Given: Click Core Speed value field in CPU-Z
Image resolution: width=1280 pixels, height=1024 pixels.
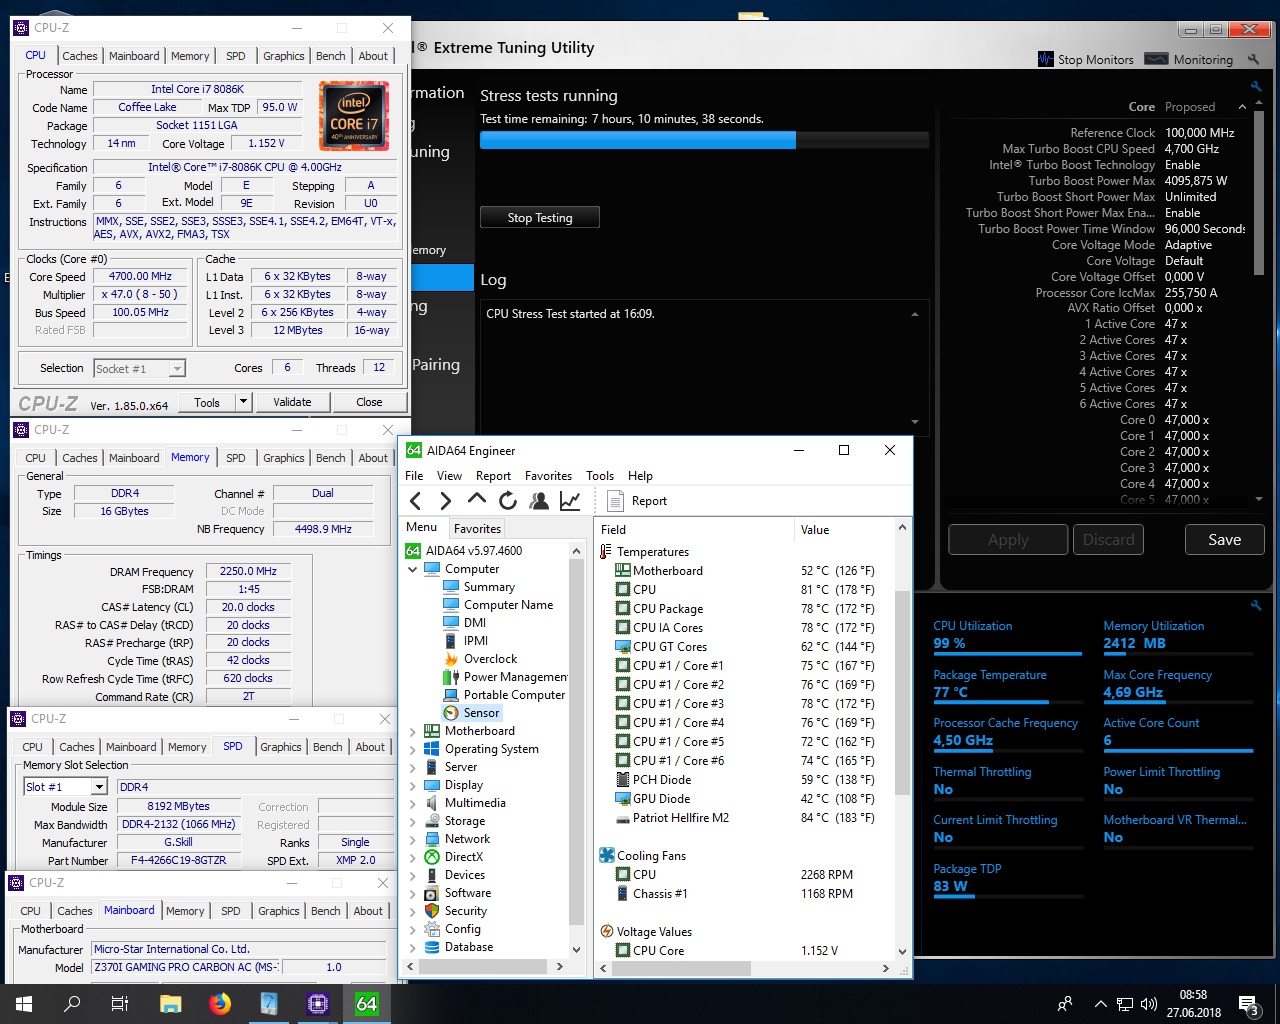Looking at the screenshot, I should pyautogui.click(x=141, y=277).
